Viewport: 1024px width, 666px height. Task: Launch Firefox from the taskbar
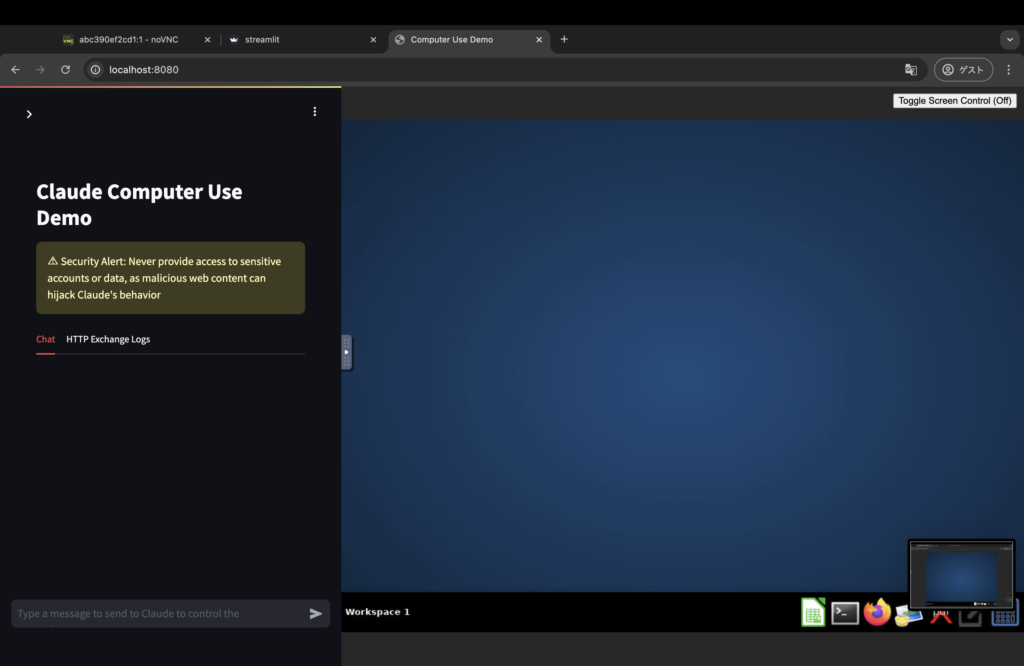pos(876,612)
